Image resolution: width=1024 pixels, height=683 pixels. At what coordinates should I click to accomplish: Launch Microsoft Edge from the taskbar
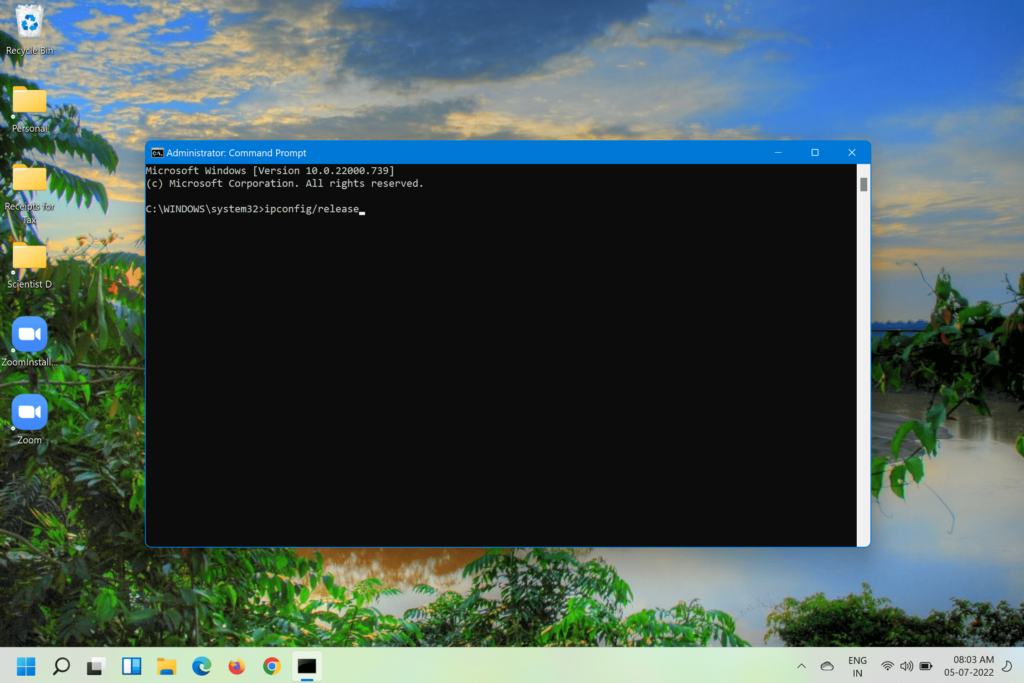pos(202,666)
